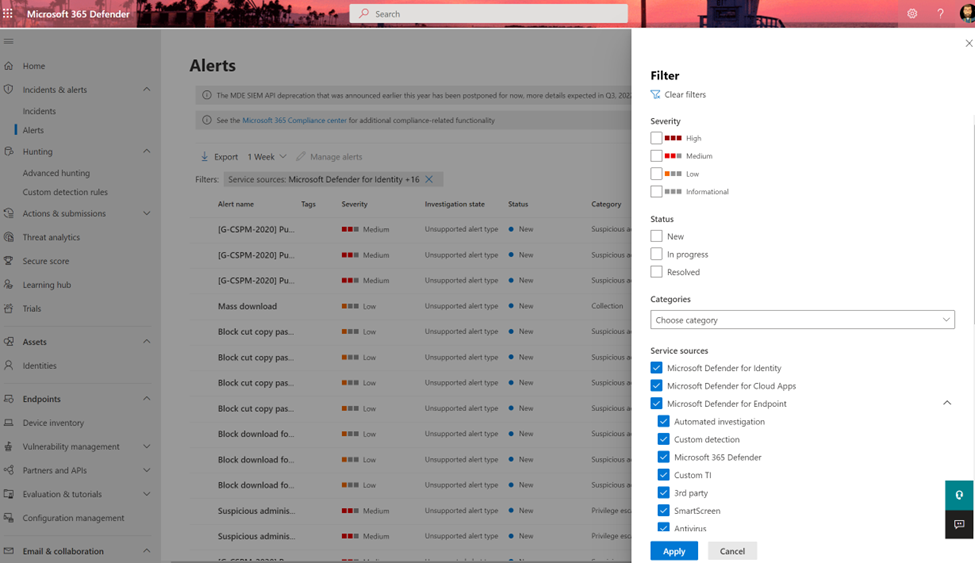Check the New status checkbox
975x563 pixels.
(x=656, y=236)
